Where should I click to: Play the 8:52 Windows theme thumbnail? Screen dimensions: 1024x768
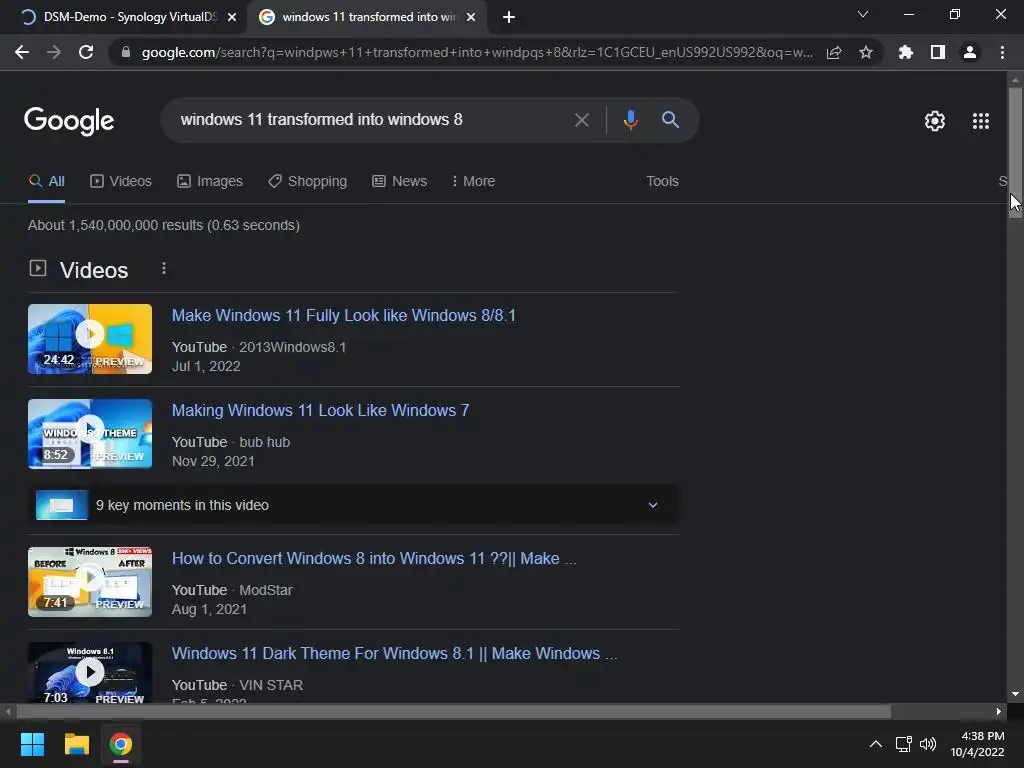click(90, 434)
